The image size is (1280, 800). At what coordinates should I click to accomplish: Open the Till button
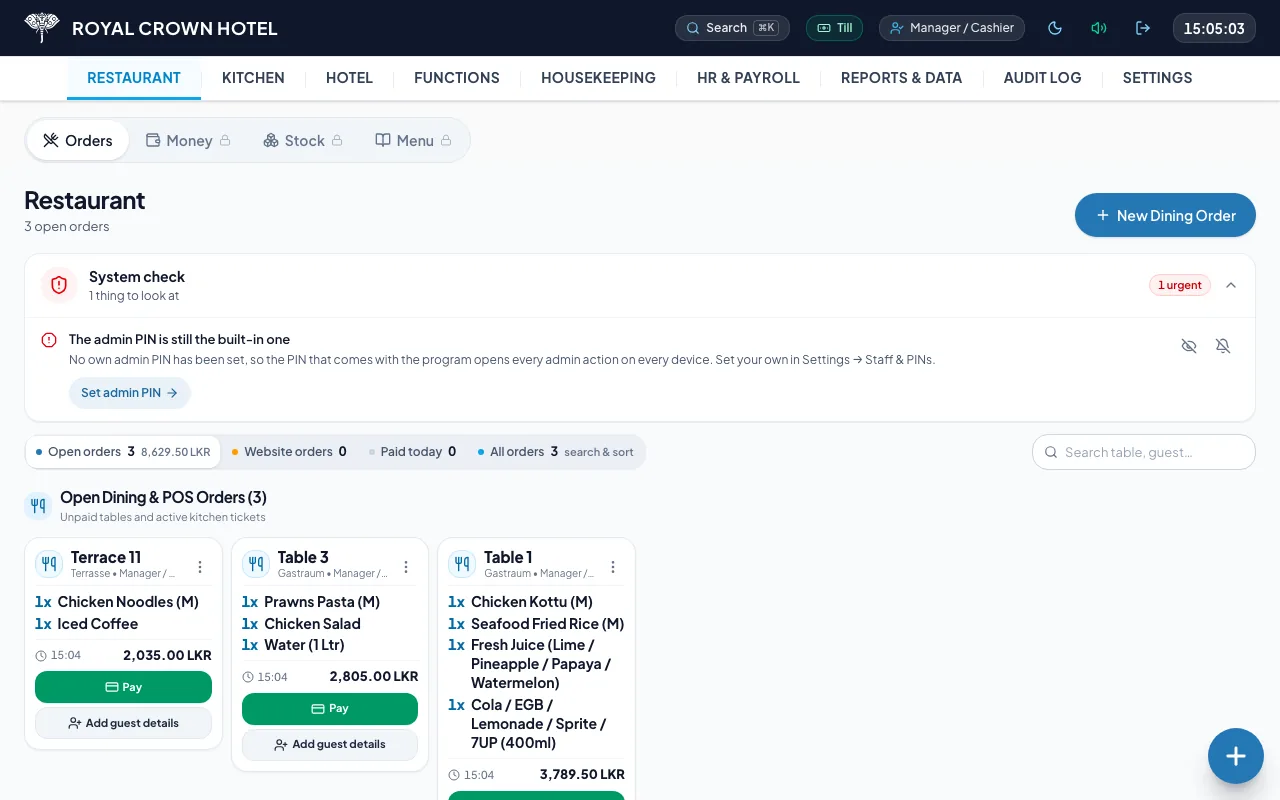(834, 28)
